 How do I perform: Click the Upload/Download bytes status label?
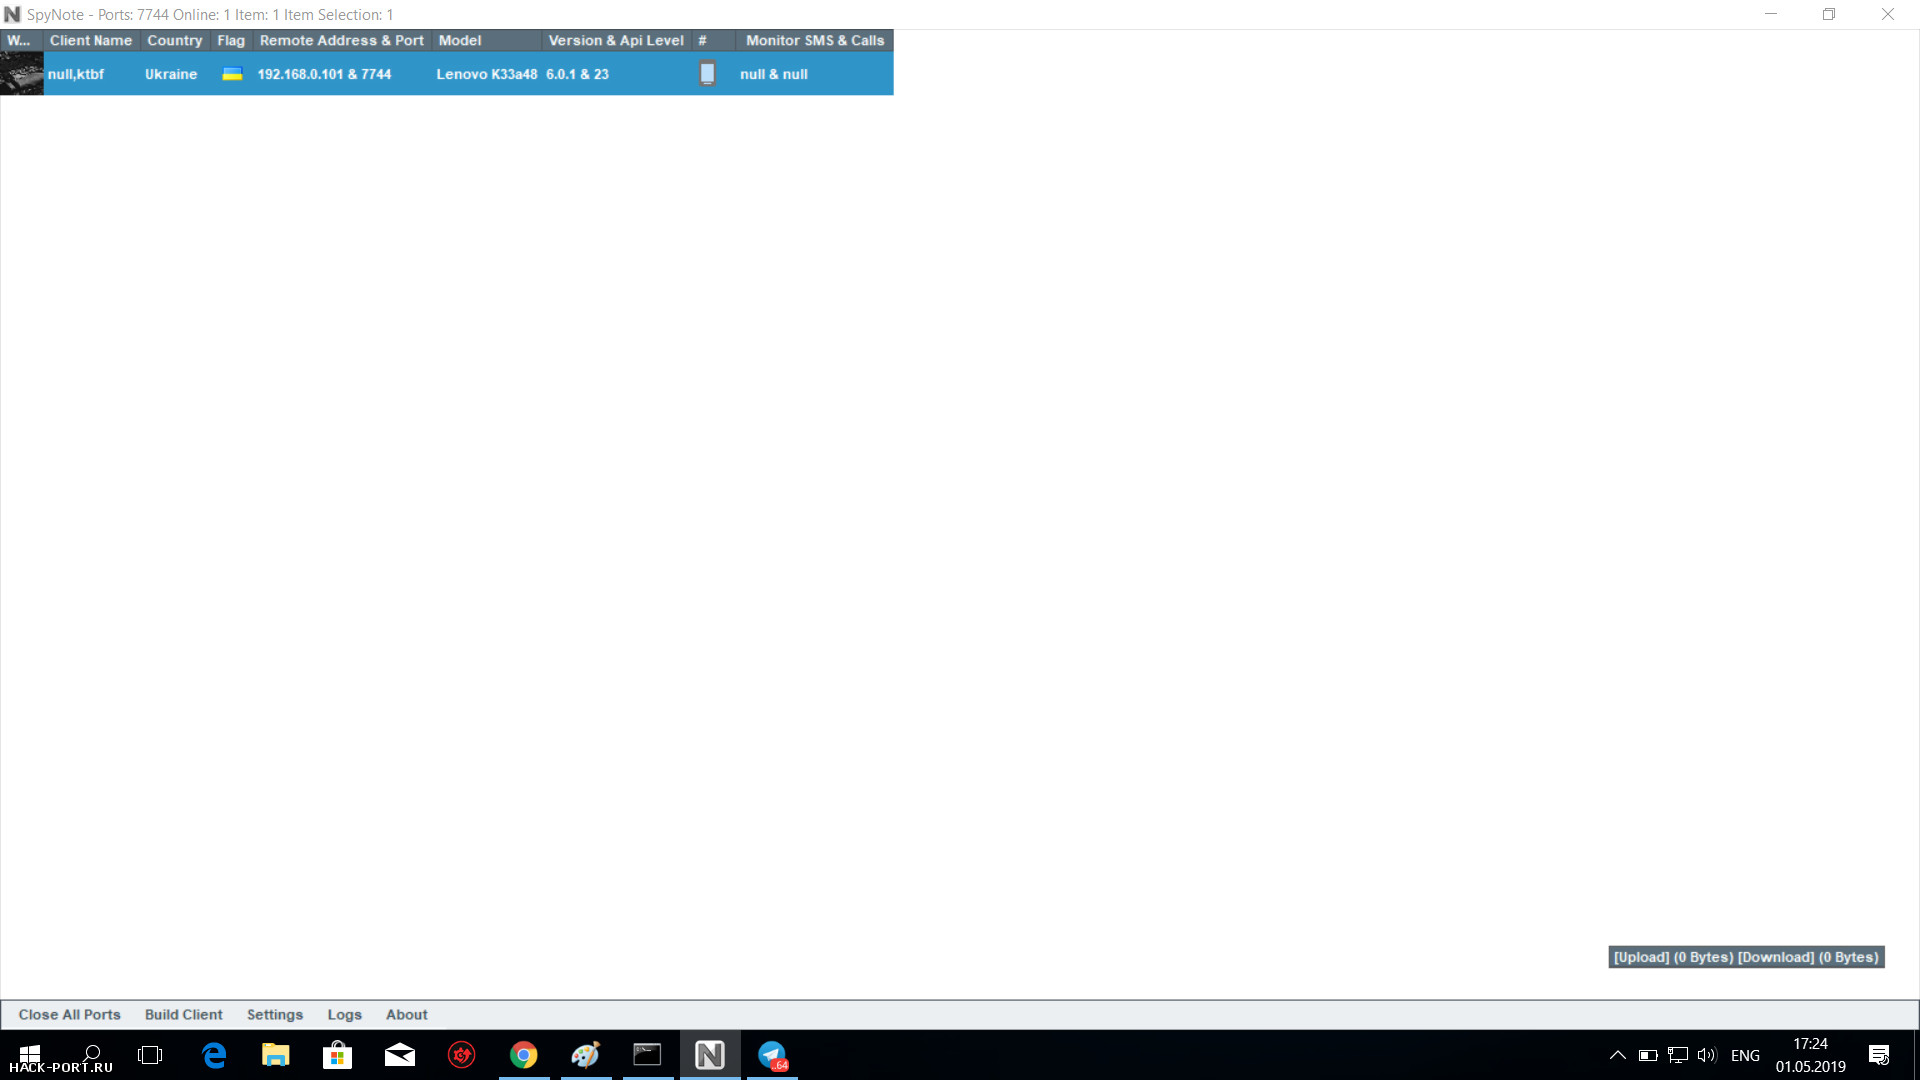1746,957
